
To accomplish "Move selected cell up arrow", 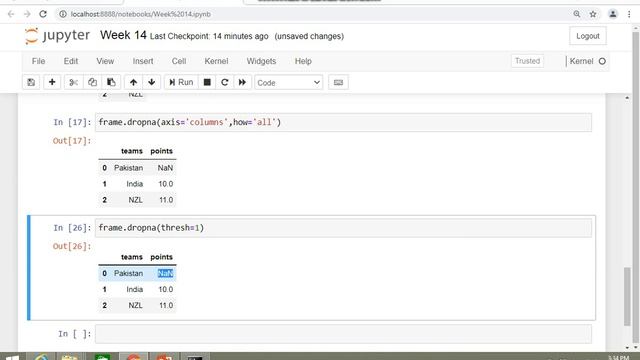I will pyautogui.click(x=133, y=82).
